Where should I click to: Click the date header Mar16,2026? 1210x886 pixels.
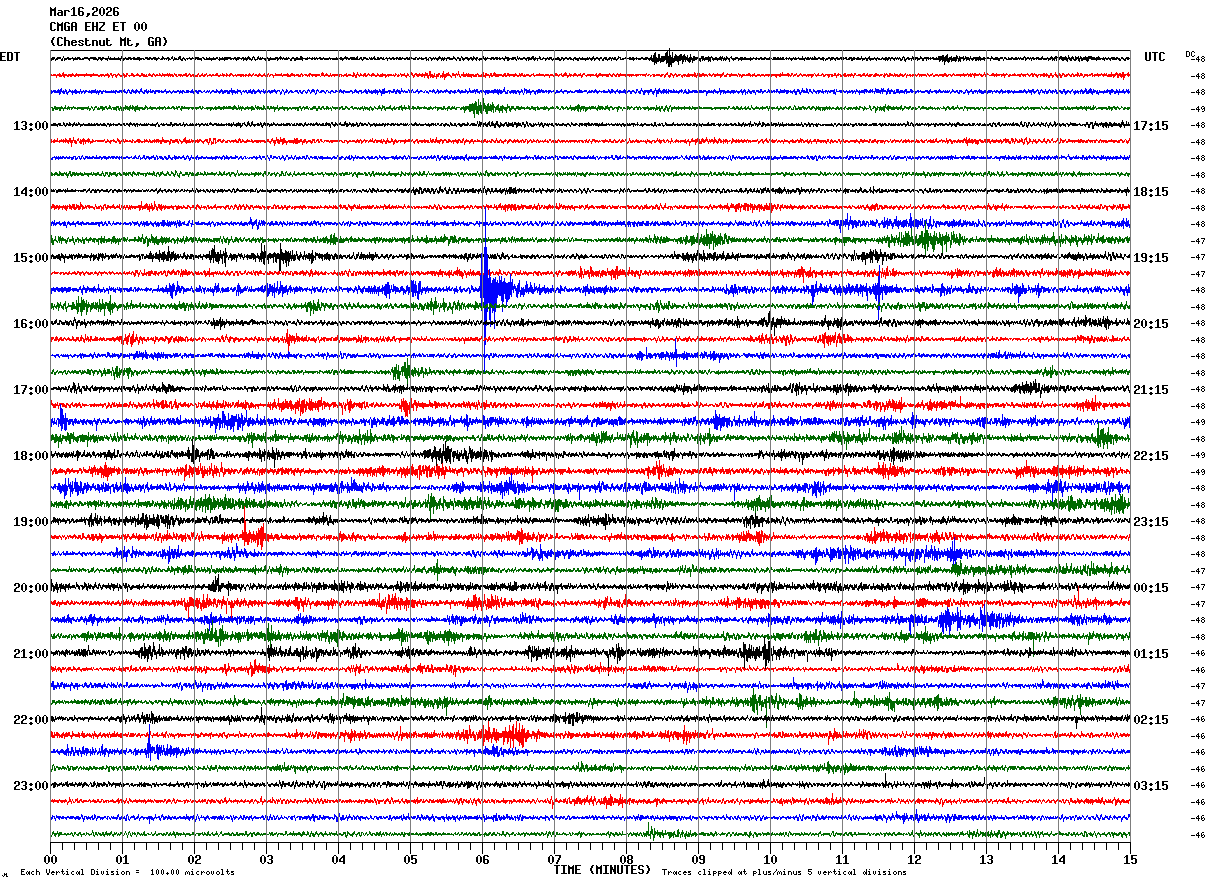click(x=84, y=12)
